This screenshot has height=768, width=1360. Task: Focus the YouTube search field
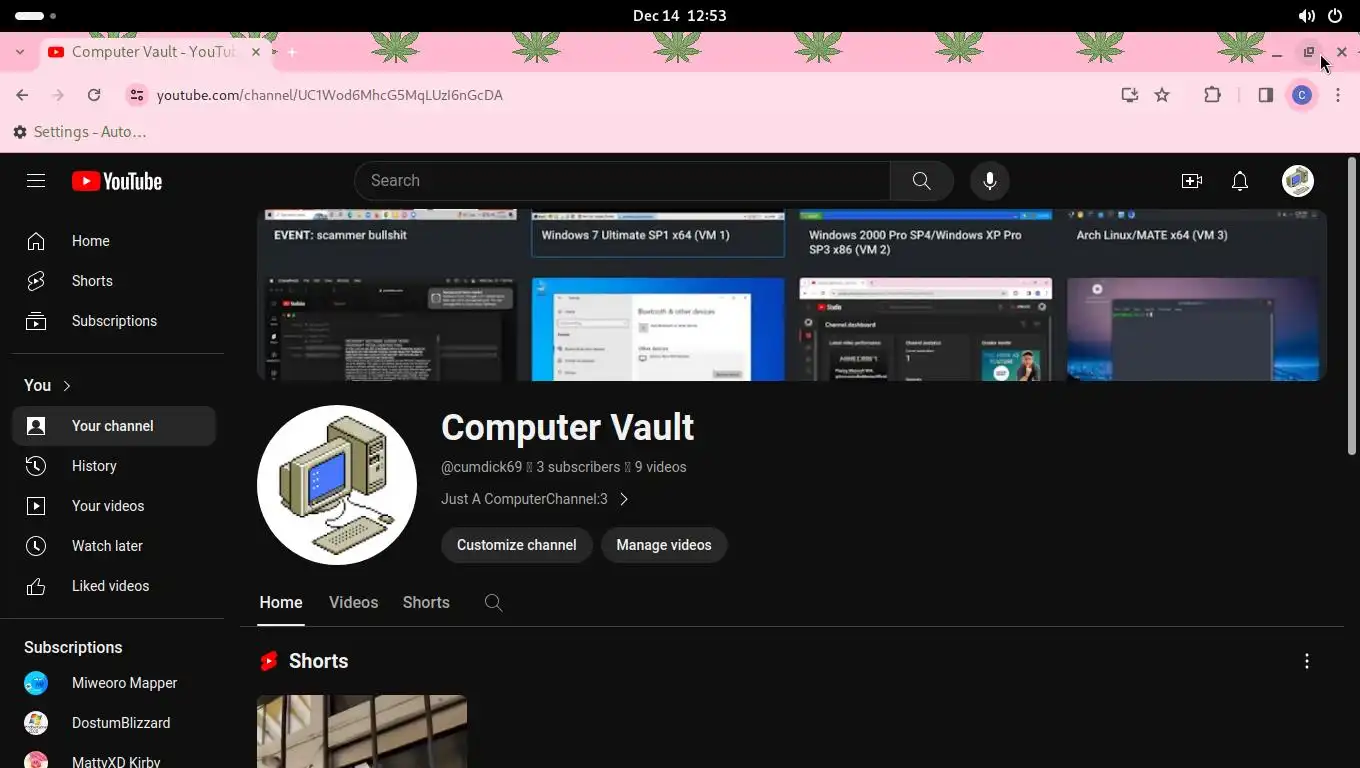point(622,181)
